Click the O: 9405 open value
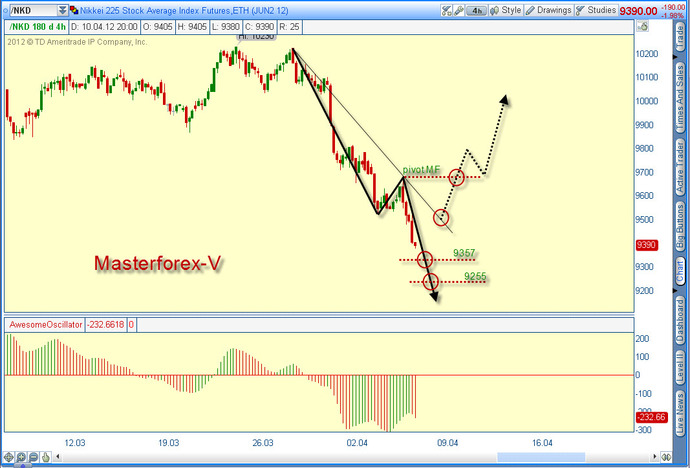The height and width of the screenshot is (468, 690). coord(158,27)
